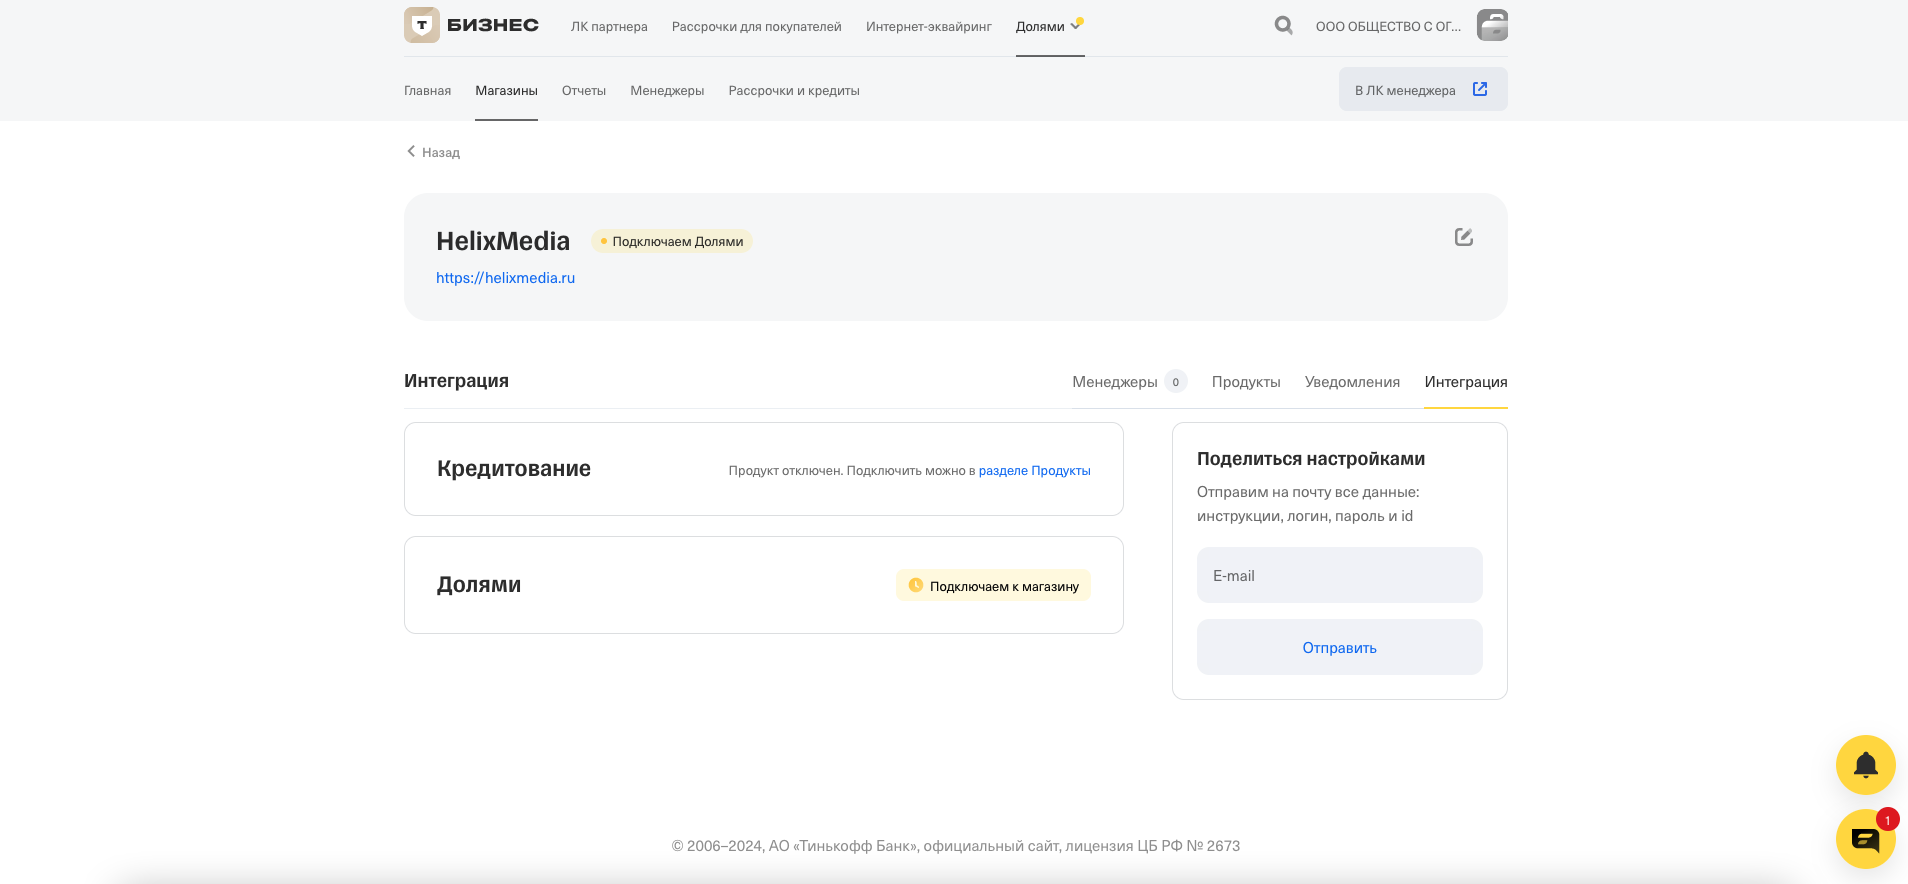Image resolution: width=1908 pixels, height=884 pixels.
Task: Click the ООО ОБЩЕСТВО С ОГ... company name
Action: click(1388, 27)
